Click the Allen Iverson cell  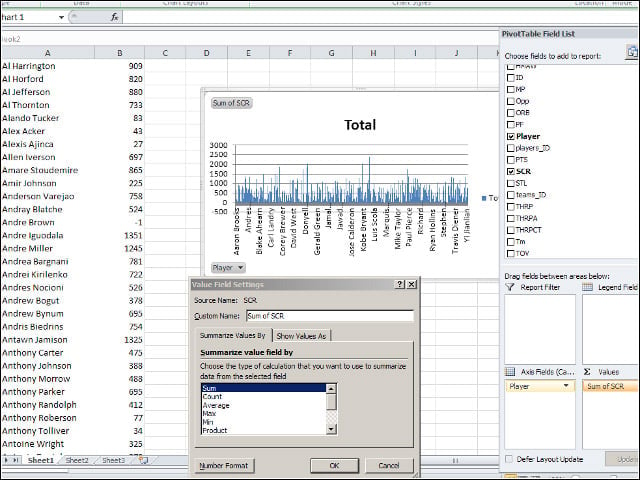point(48,157)
